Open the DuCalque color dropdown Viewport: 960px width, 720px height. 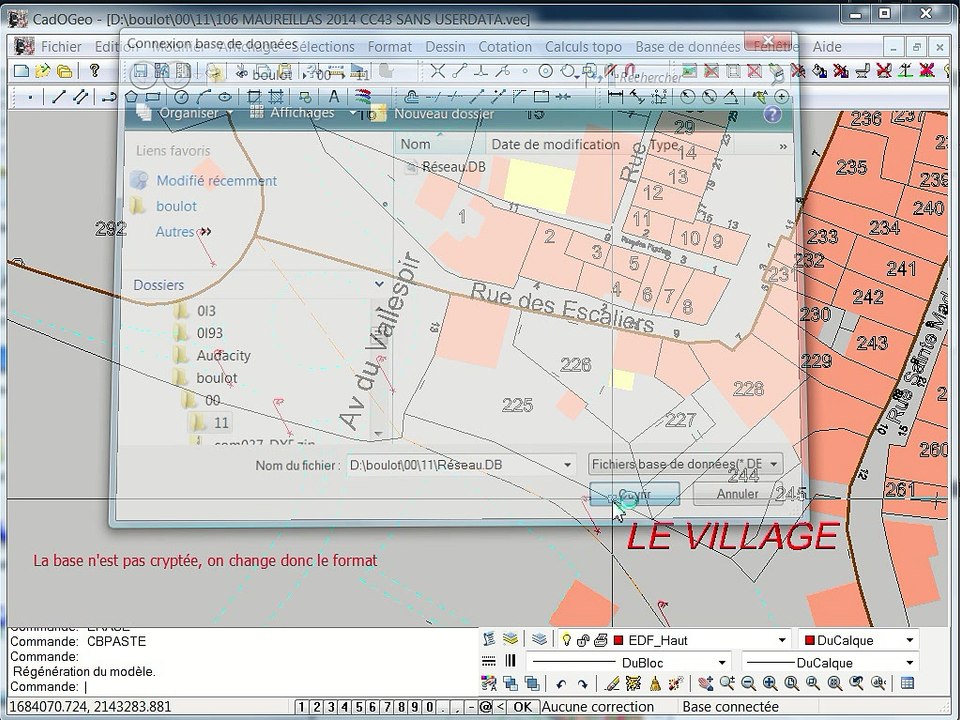[910, 640]
